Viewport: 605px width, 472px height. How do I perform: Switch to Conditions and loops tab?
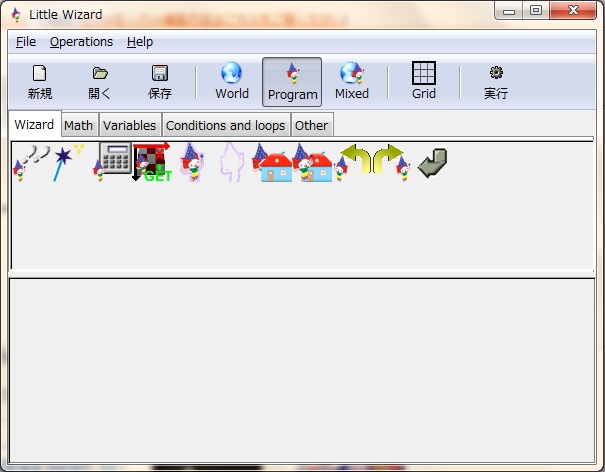tap(226, 125)
